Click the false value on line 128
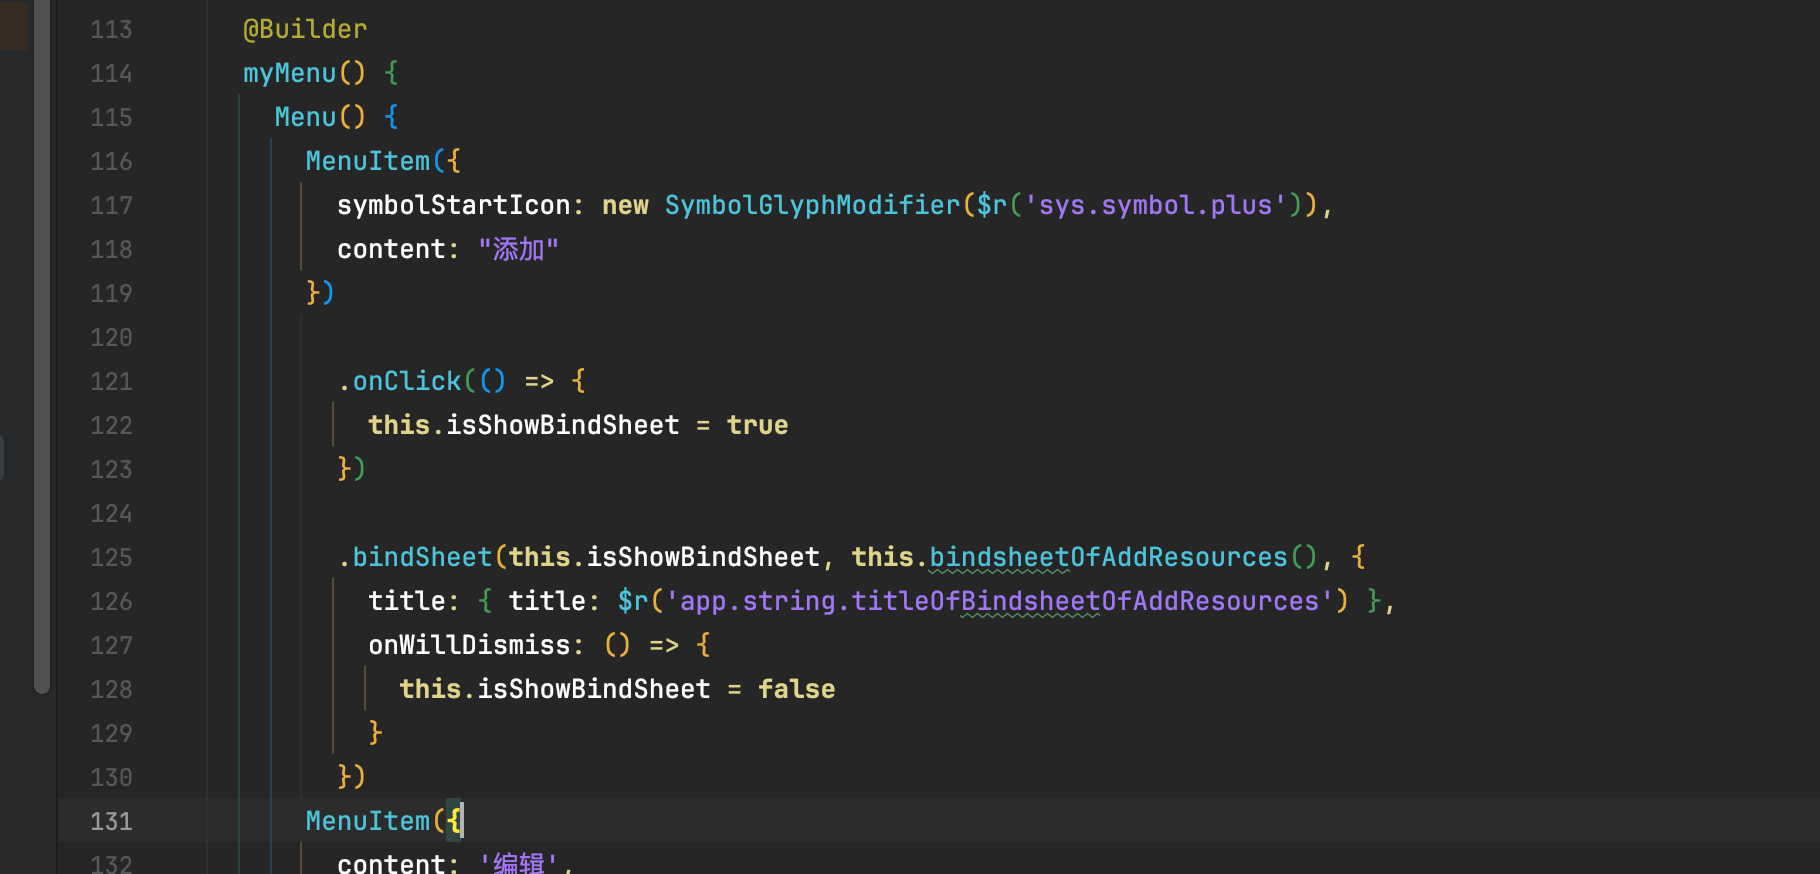This screenshot has height=874, width=1820. 796,690
